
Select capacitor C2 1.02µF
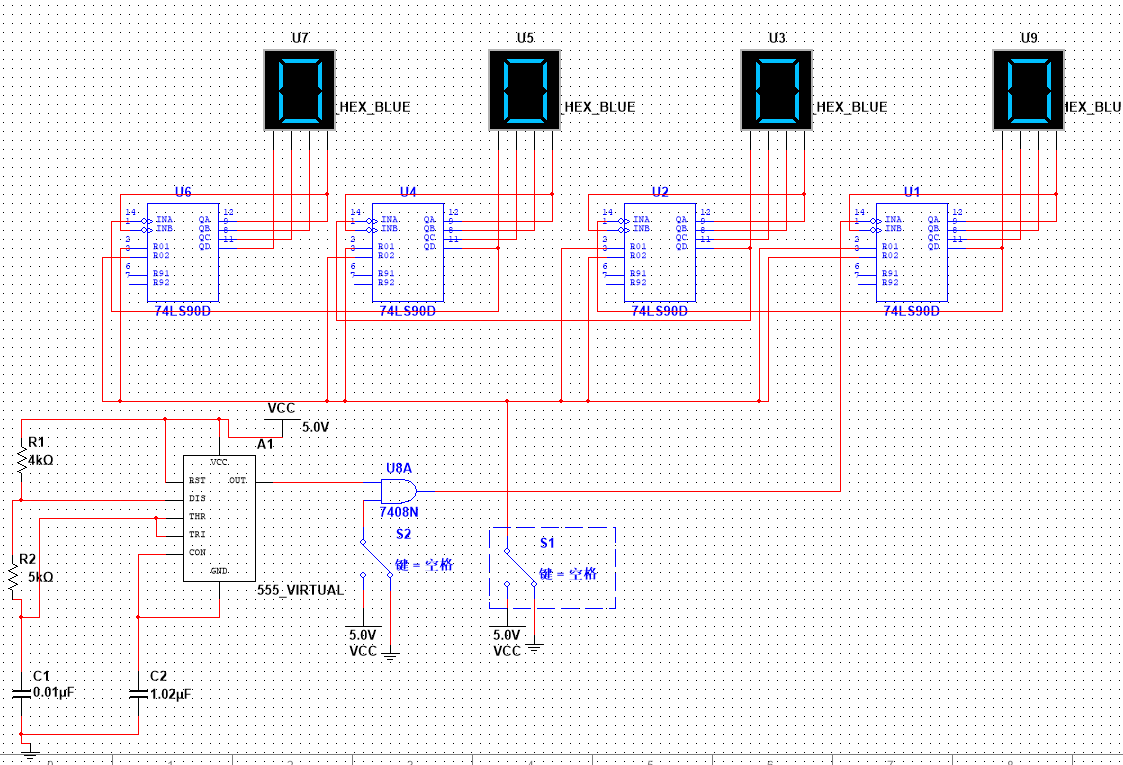138,693
